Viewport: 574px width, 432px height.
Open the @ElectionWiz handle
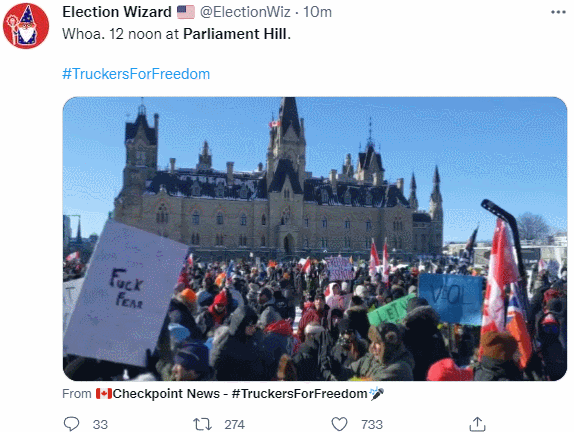[x=245, y=12]
